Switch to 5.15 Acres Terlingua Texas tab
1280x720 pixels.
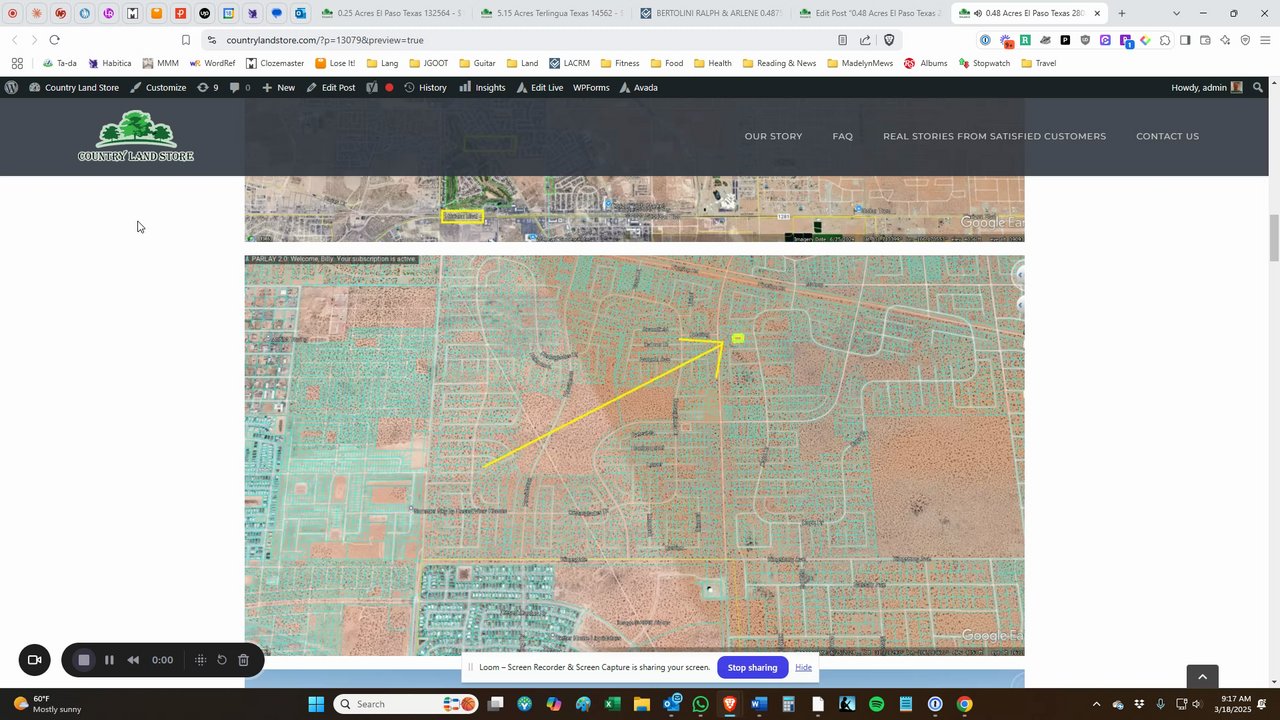pos(551,13)
